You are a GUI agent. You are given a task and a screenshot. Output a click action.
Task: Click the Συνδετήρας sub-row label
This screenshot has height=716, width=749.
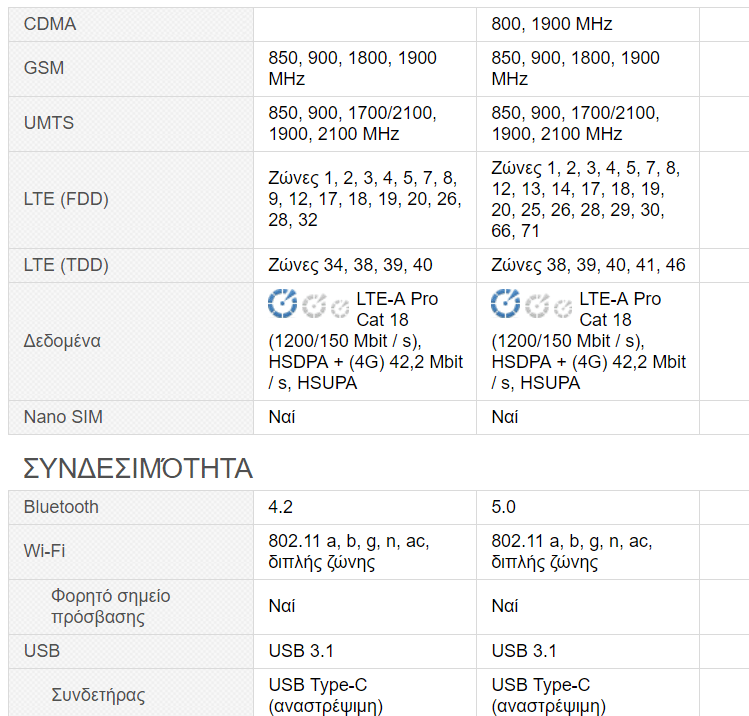98,694
